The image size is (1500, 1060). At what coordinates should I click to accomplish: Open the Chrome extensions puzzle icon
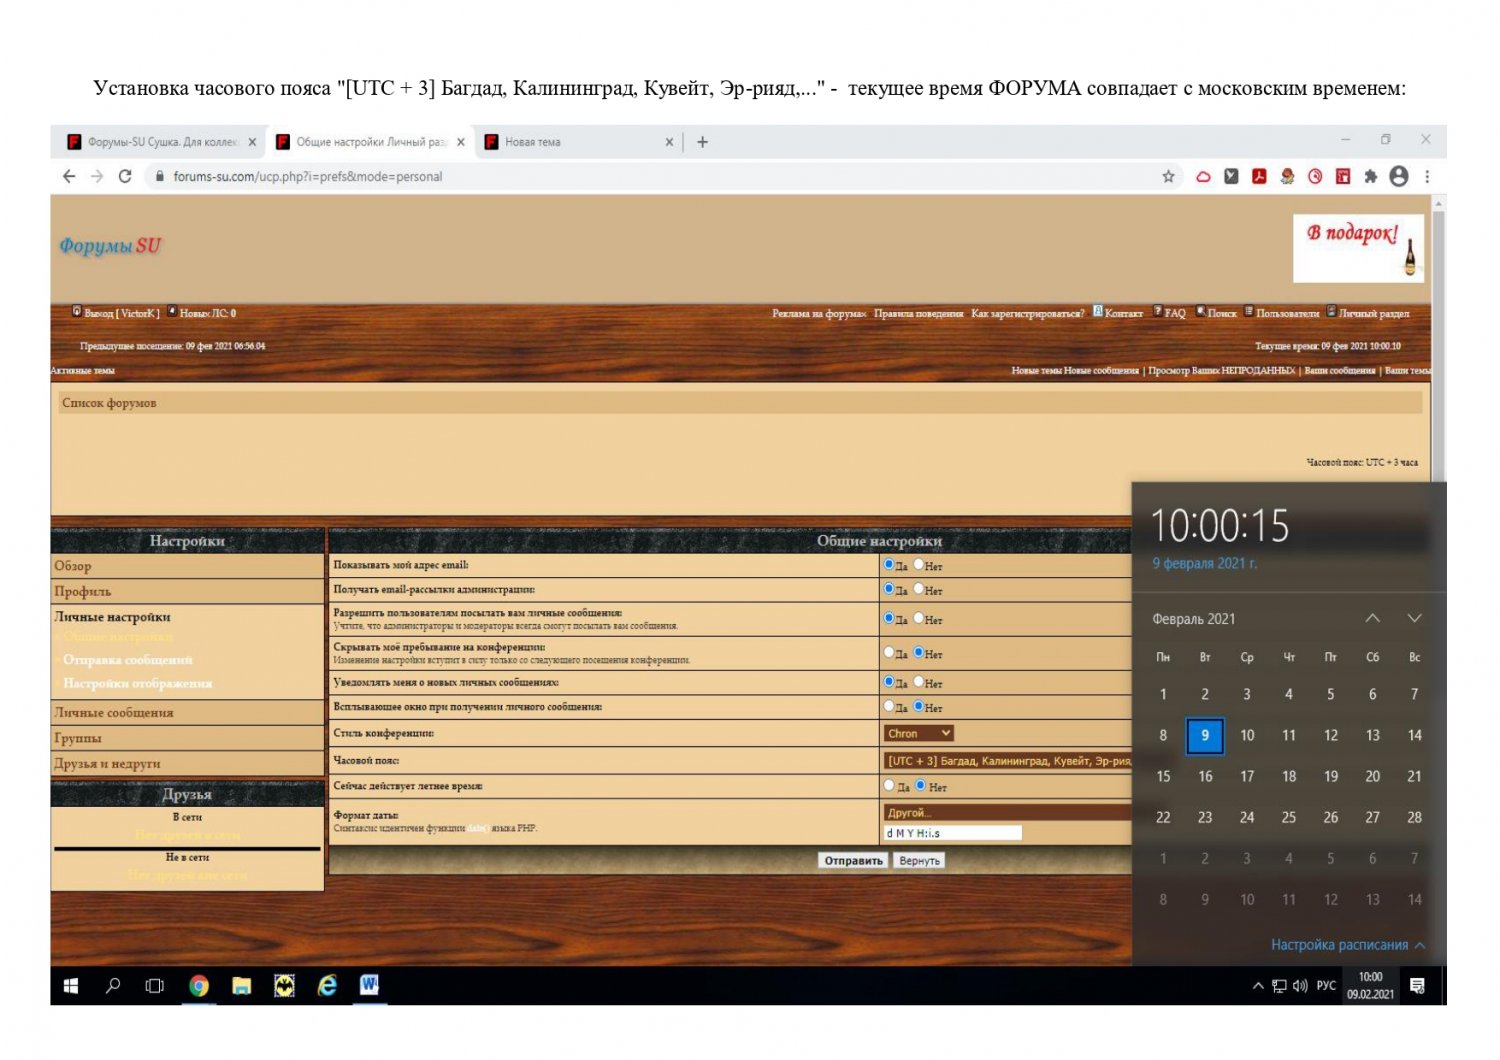click(1371, 177)
